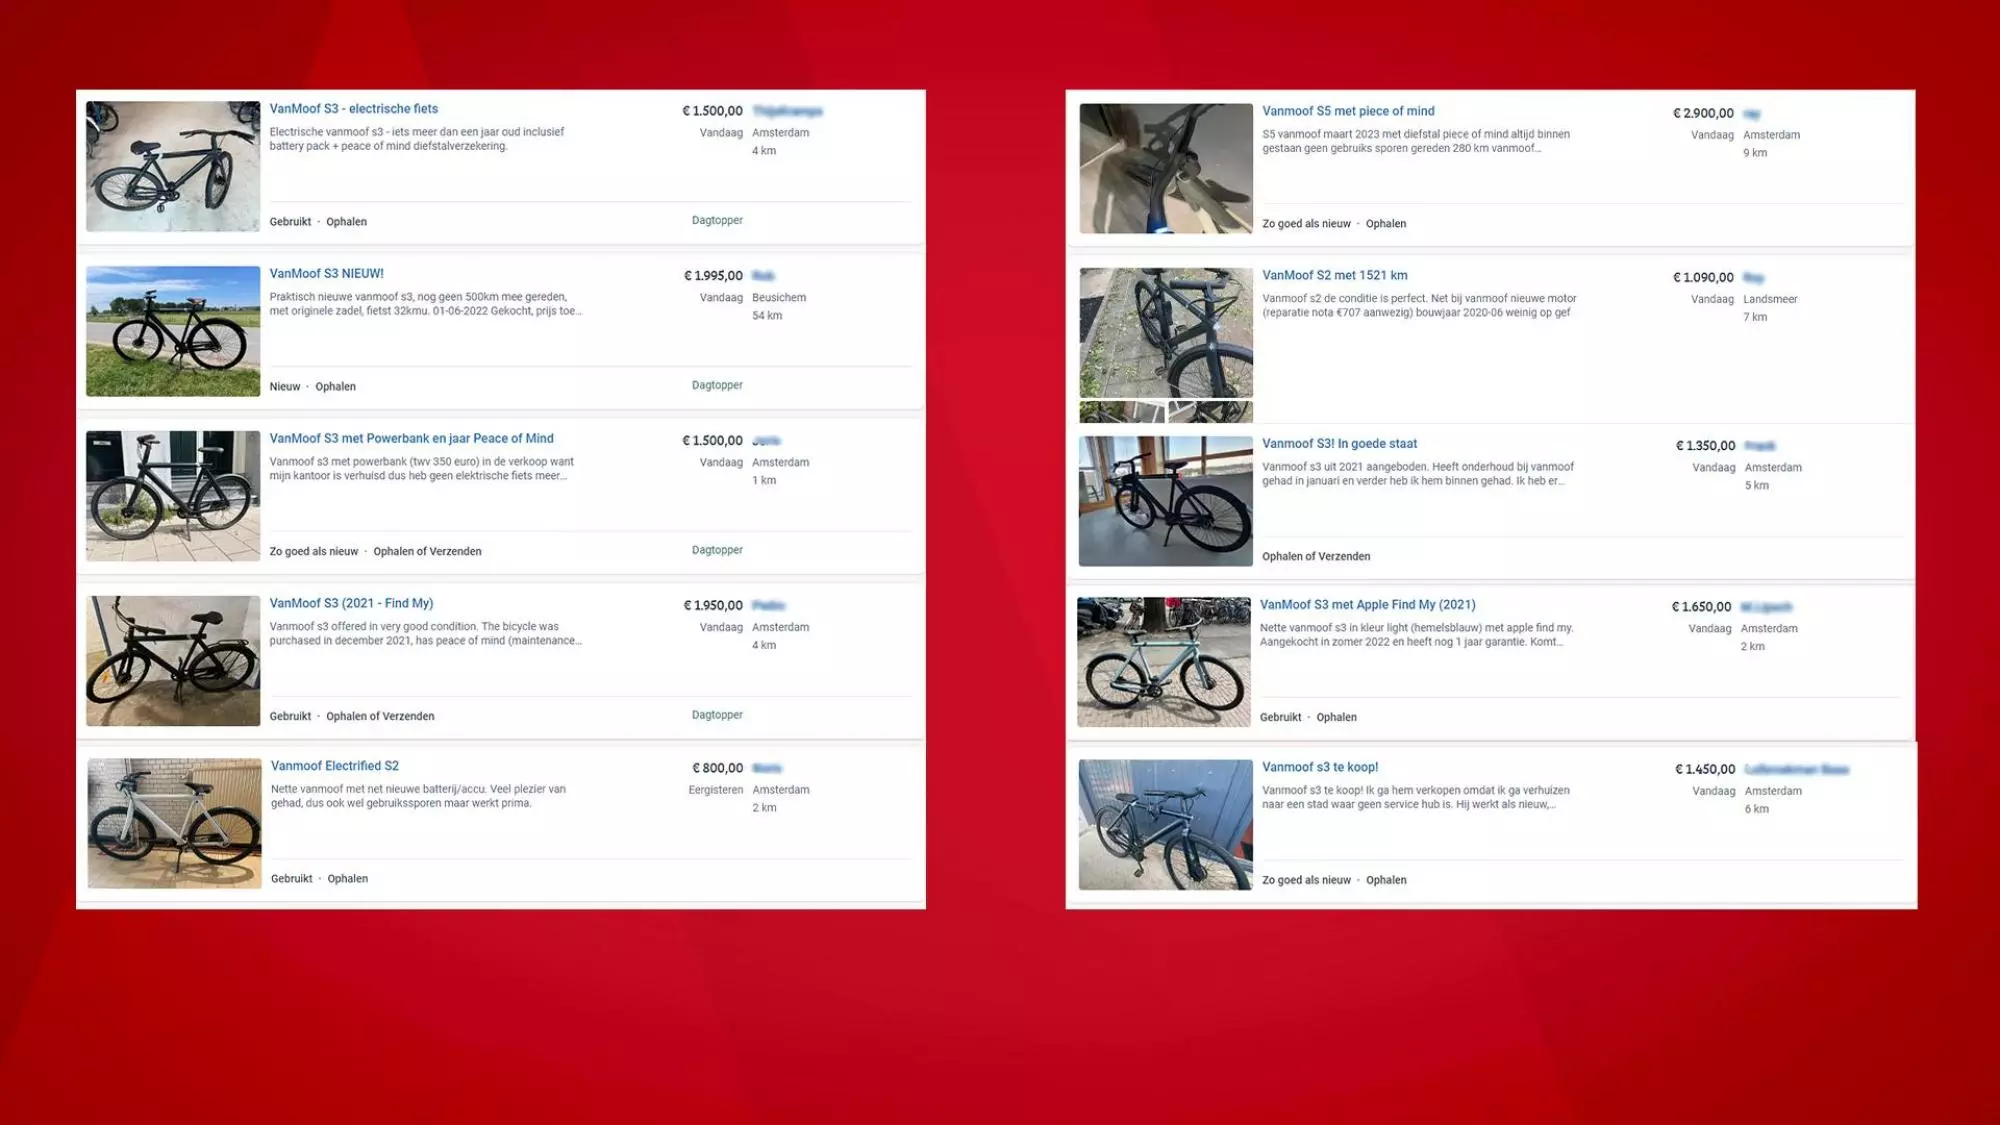The width and height of the screenshot is (2000, 1125).
Task: Click the '5 km' distance
Action: (x=1757, y=486)
